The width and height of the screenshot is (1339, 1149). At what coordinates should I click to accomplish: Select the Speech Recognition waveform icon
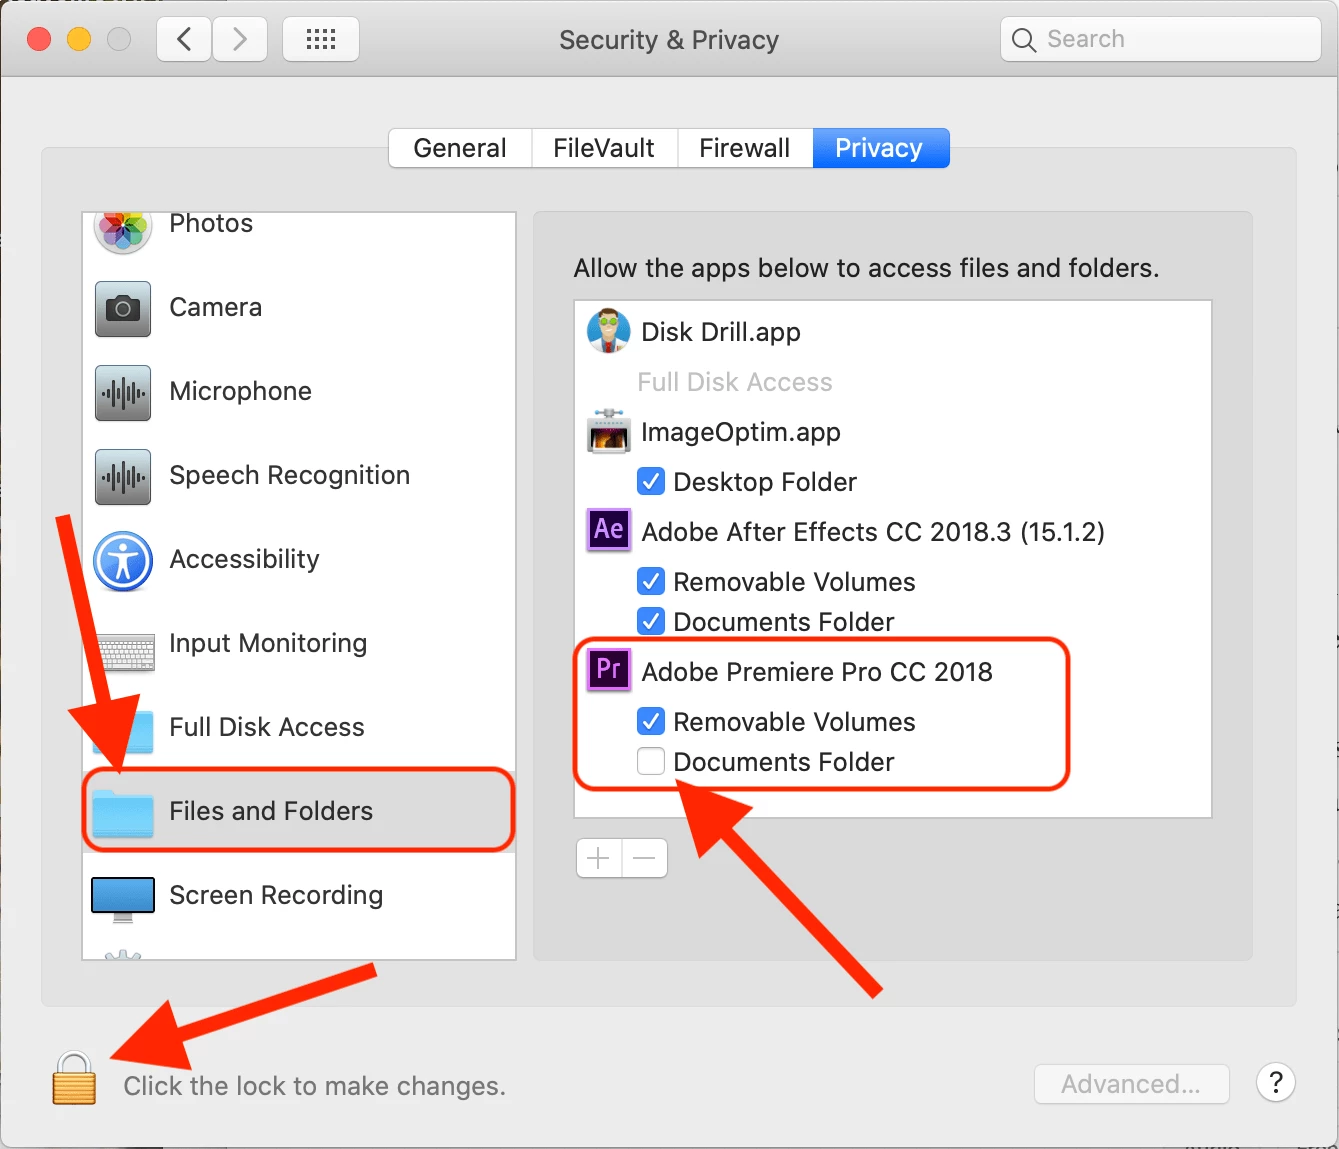123,476
